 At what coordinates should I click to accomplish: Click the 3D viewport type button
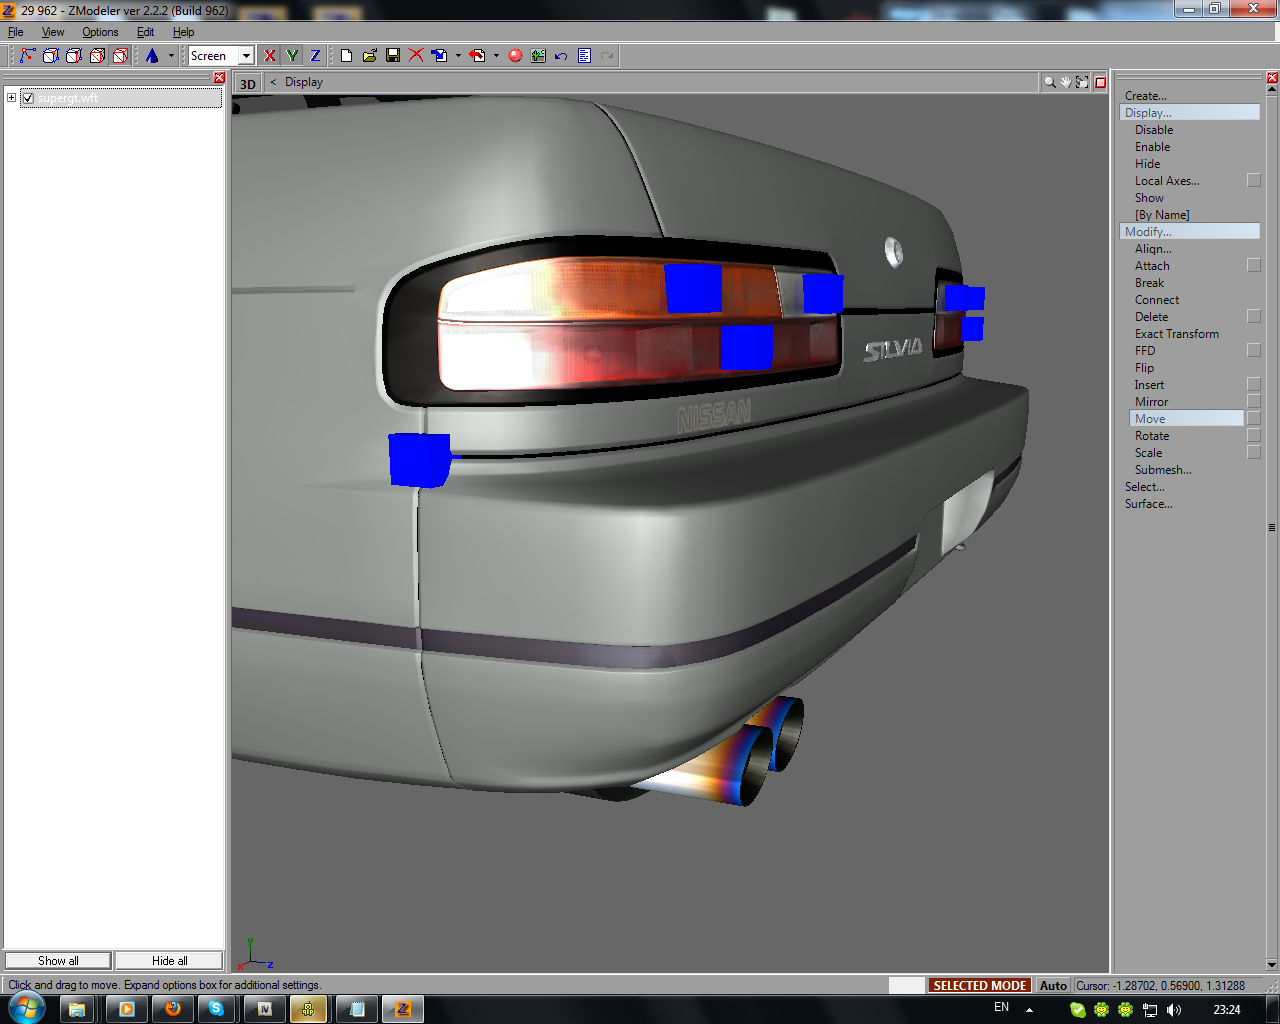[247, 84]
